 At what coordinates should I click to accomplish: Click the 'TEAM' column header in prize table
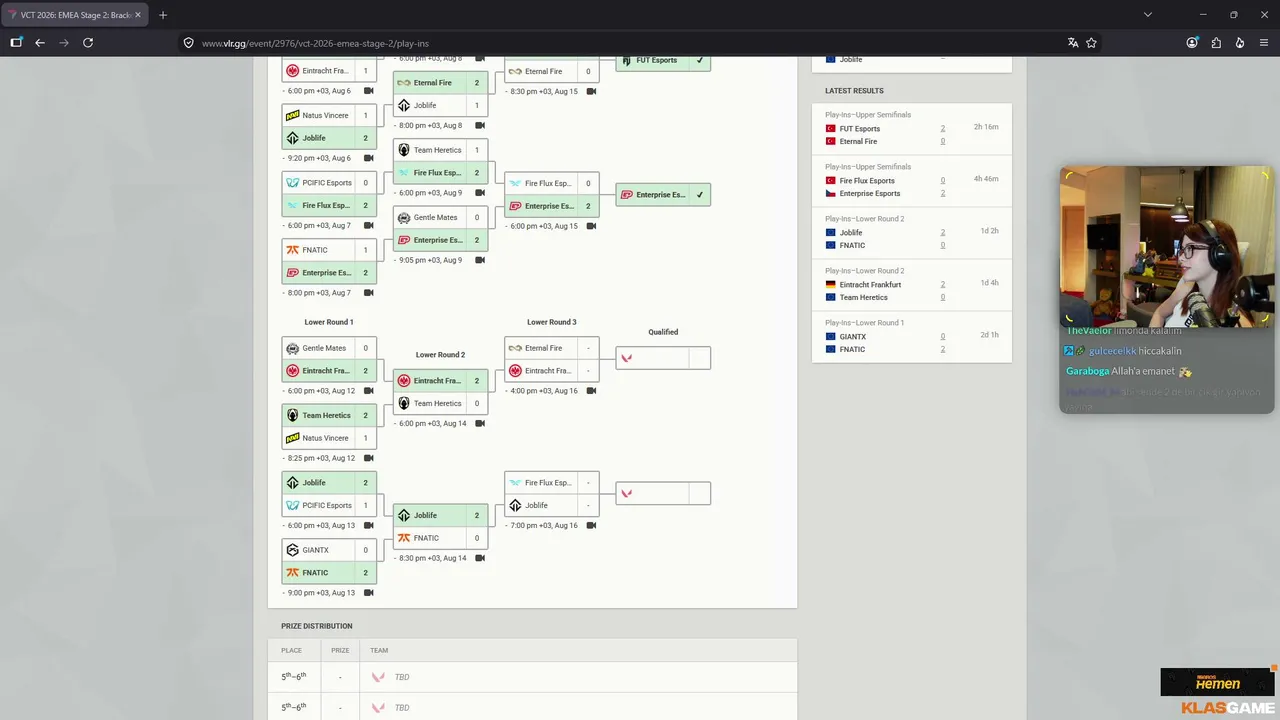pos(379,650)
